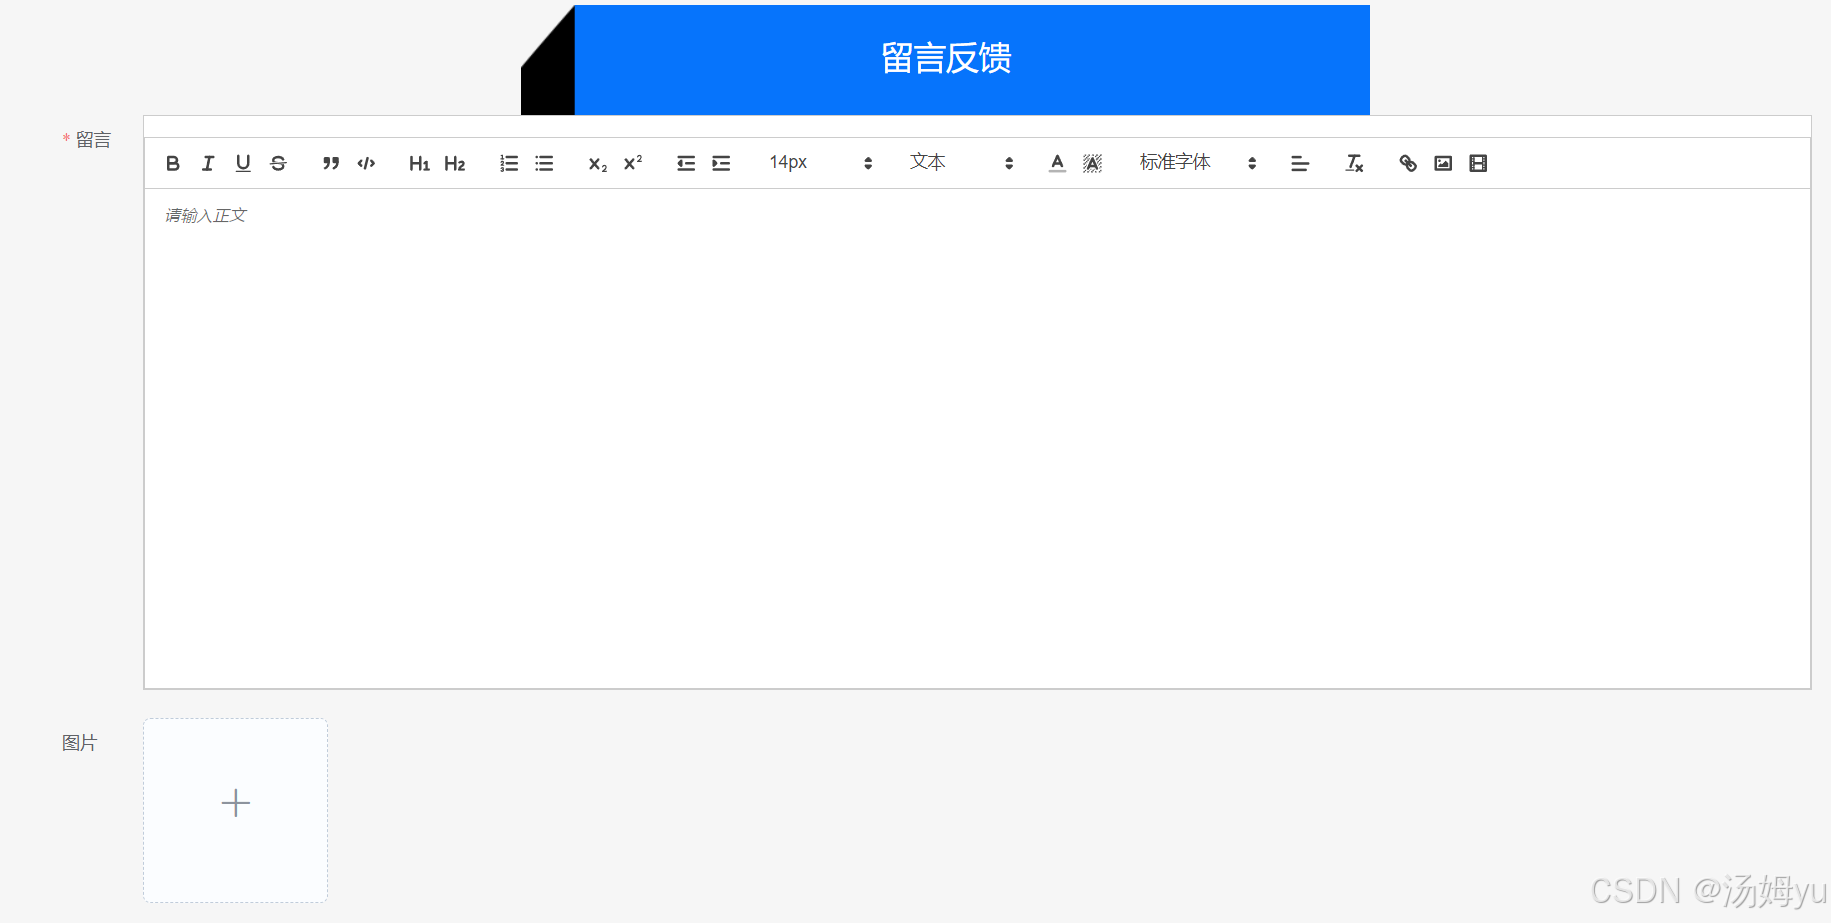Clear text formatting

coord(1354,163)
